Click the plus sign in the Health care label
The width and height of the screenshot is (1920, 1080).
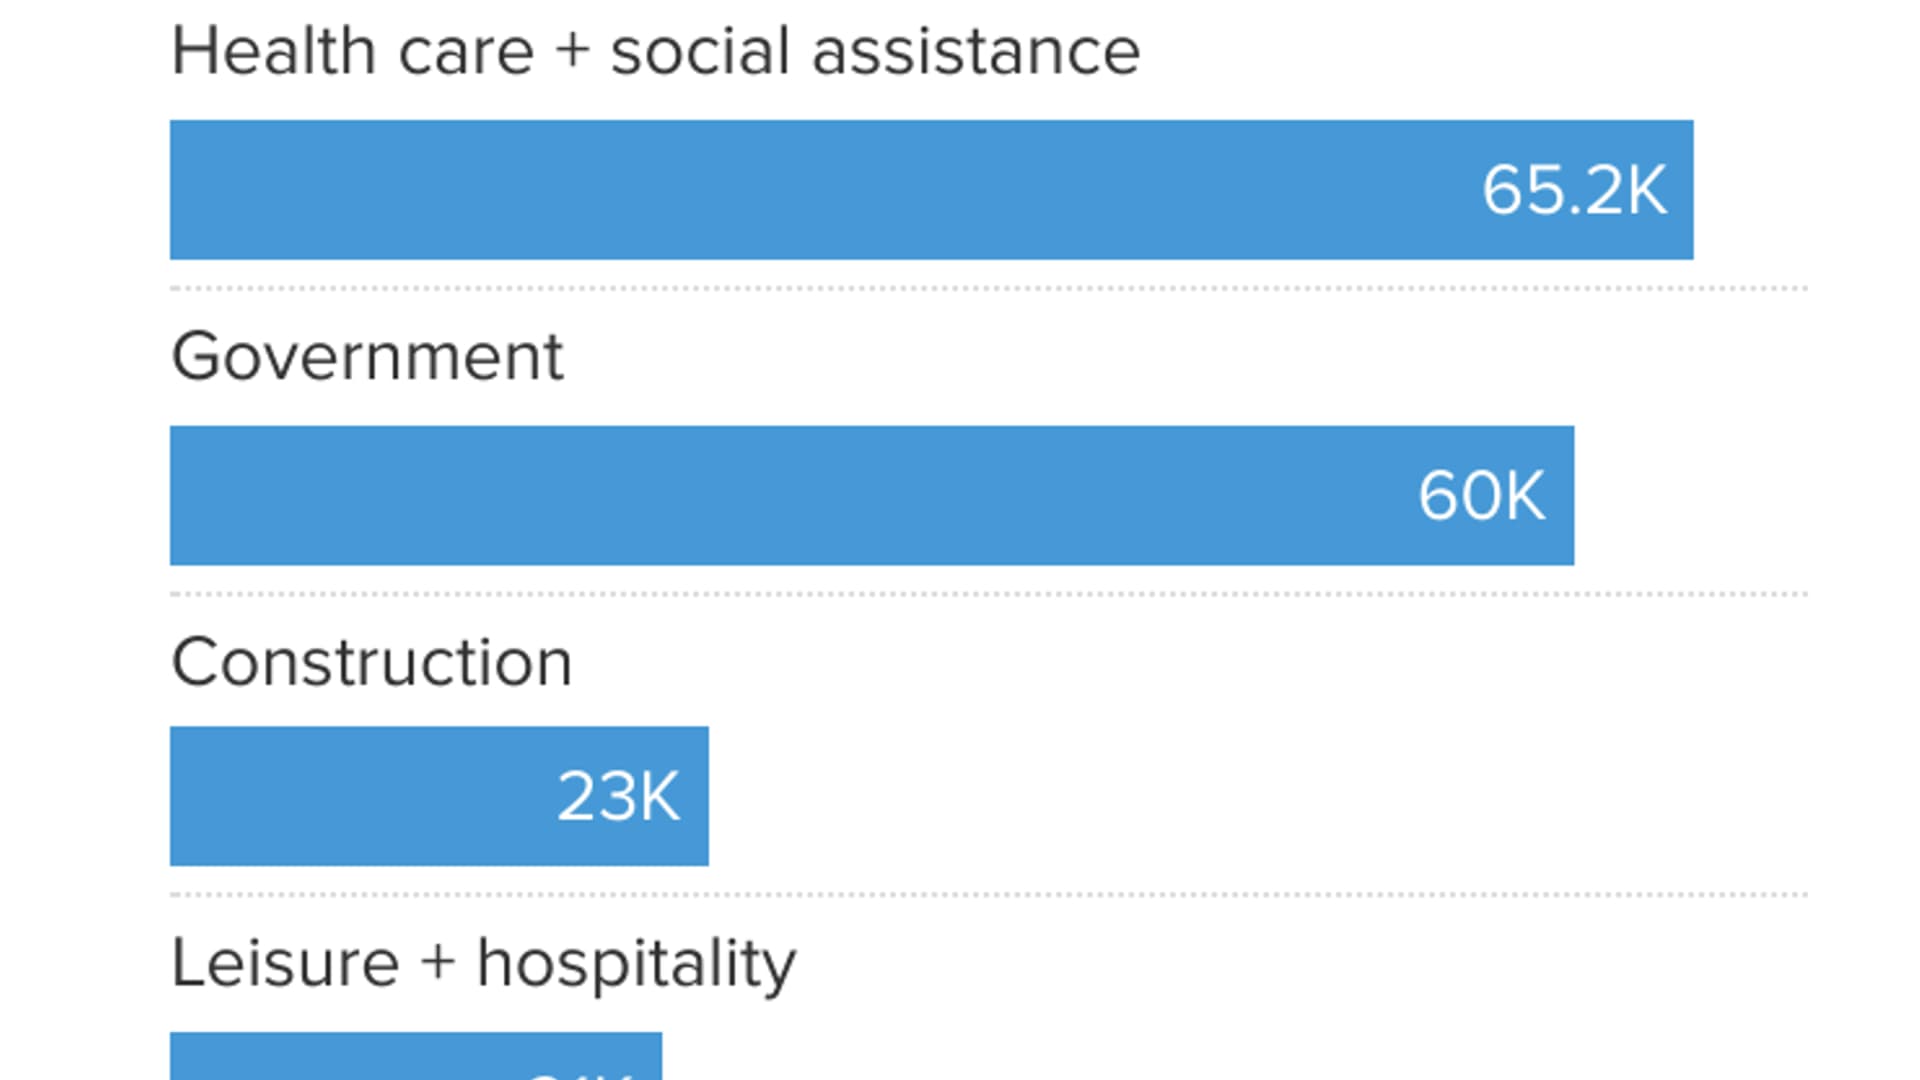573,52
